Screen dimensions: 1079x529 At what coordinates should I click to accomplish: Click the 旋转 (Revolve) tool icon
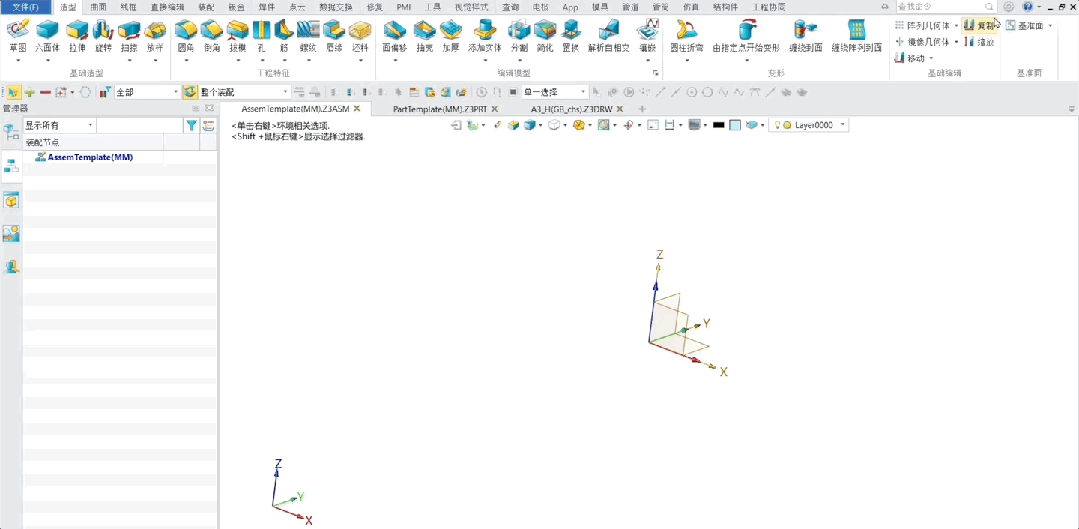tap(103, 33)
